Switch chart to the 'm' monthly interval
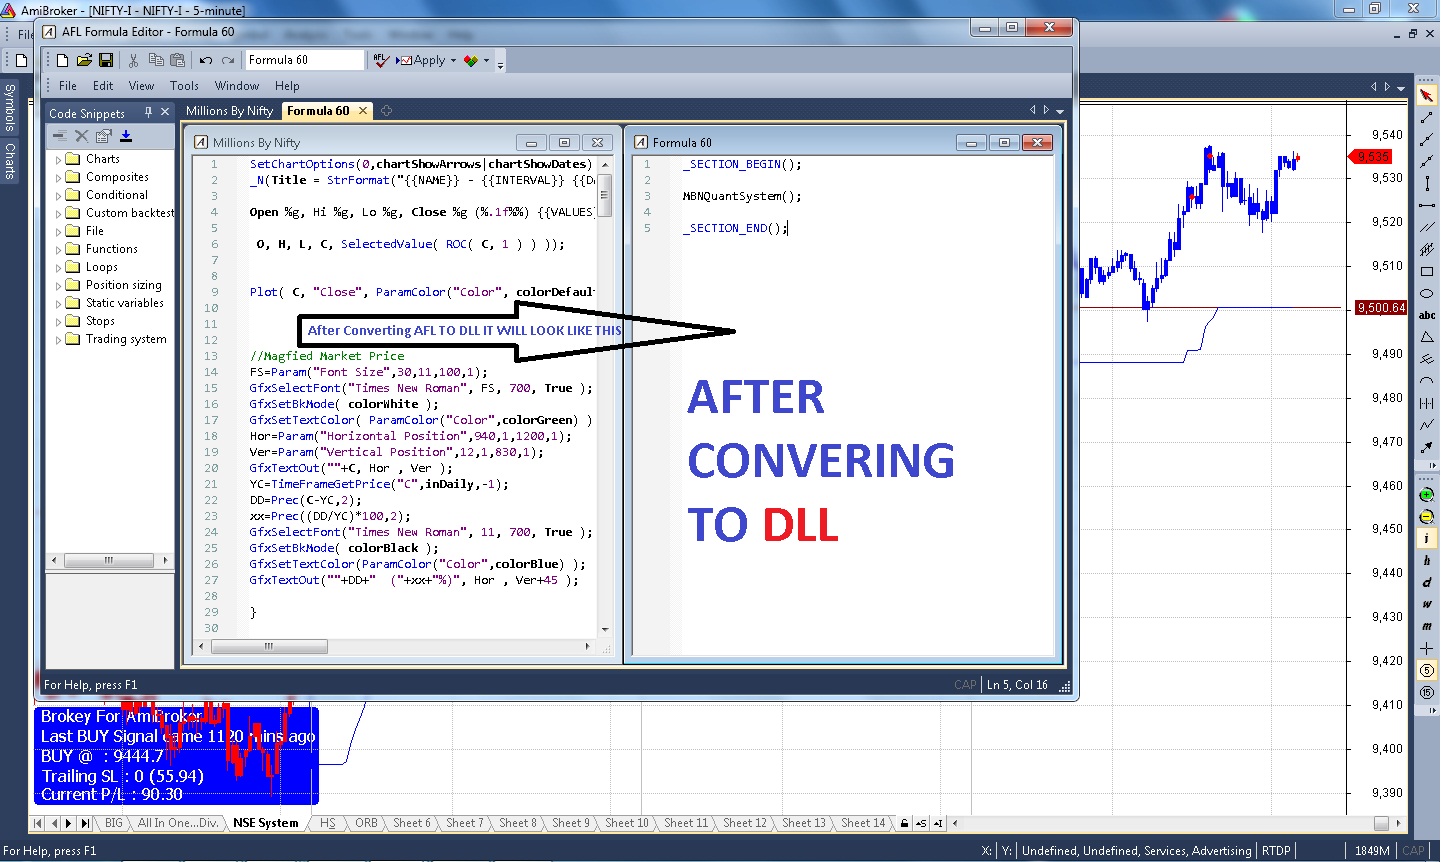The height and width of the screenshot is (862, 1442). click(1427, 626)
